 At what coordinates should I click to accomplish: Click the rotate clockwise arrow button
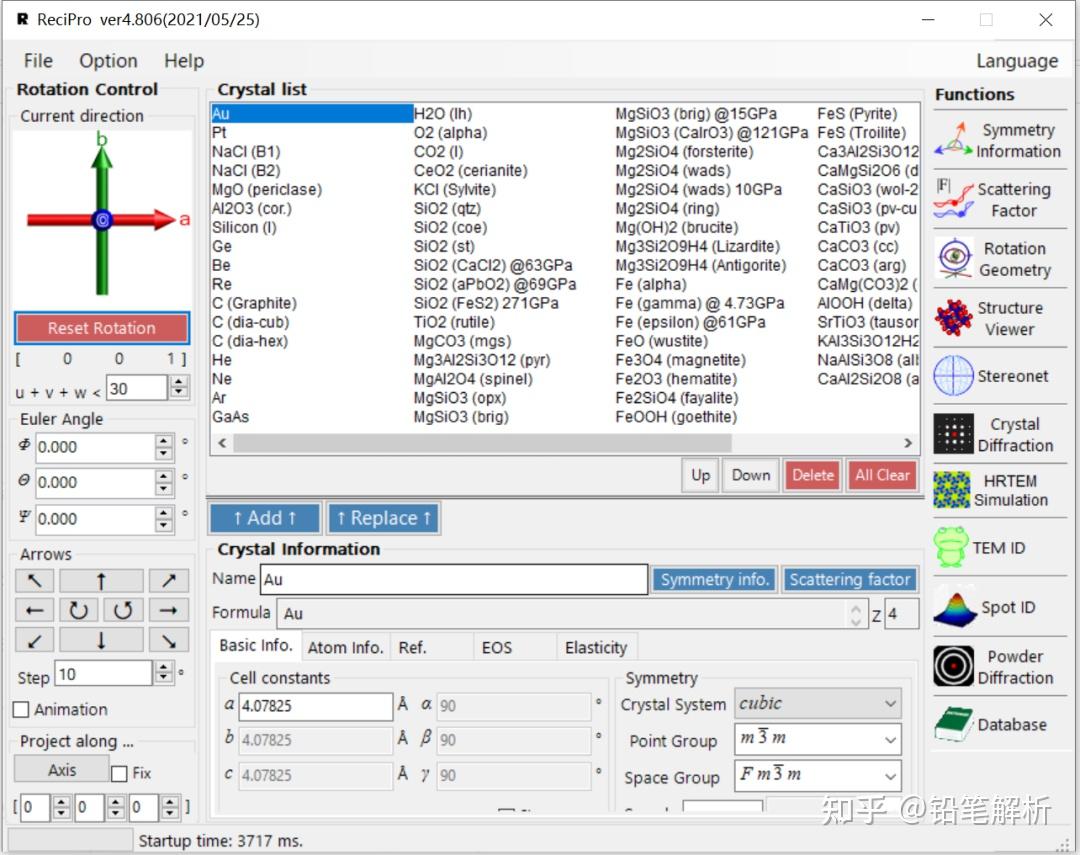(79, 610)
